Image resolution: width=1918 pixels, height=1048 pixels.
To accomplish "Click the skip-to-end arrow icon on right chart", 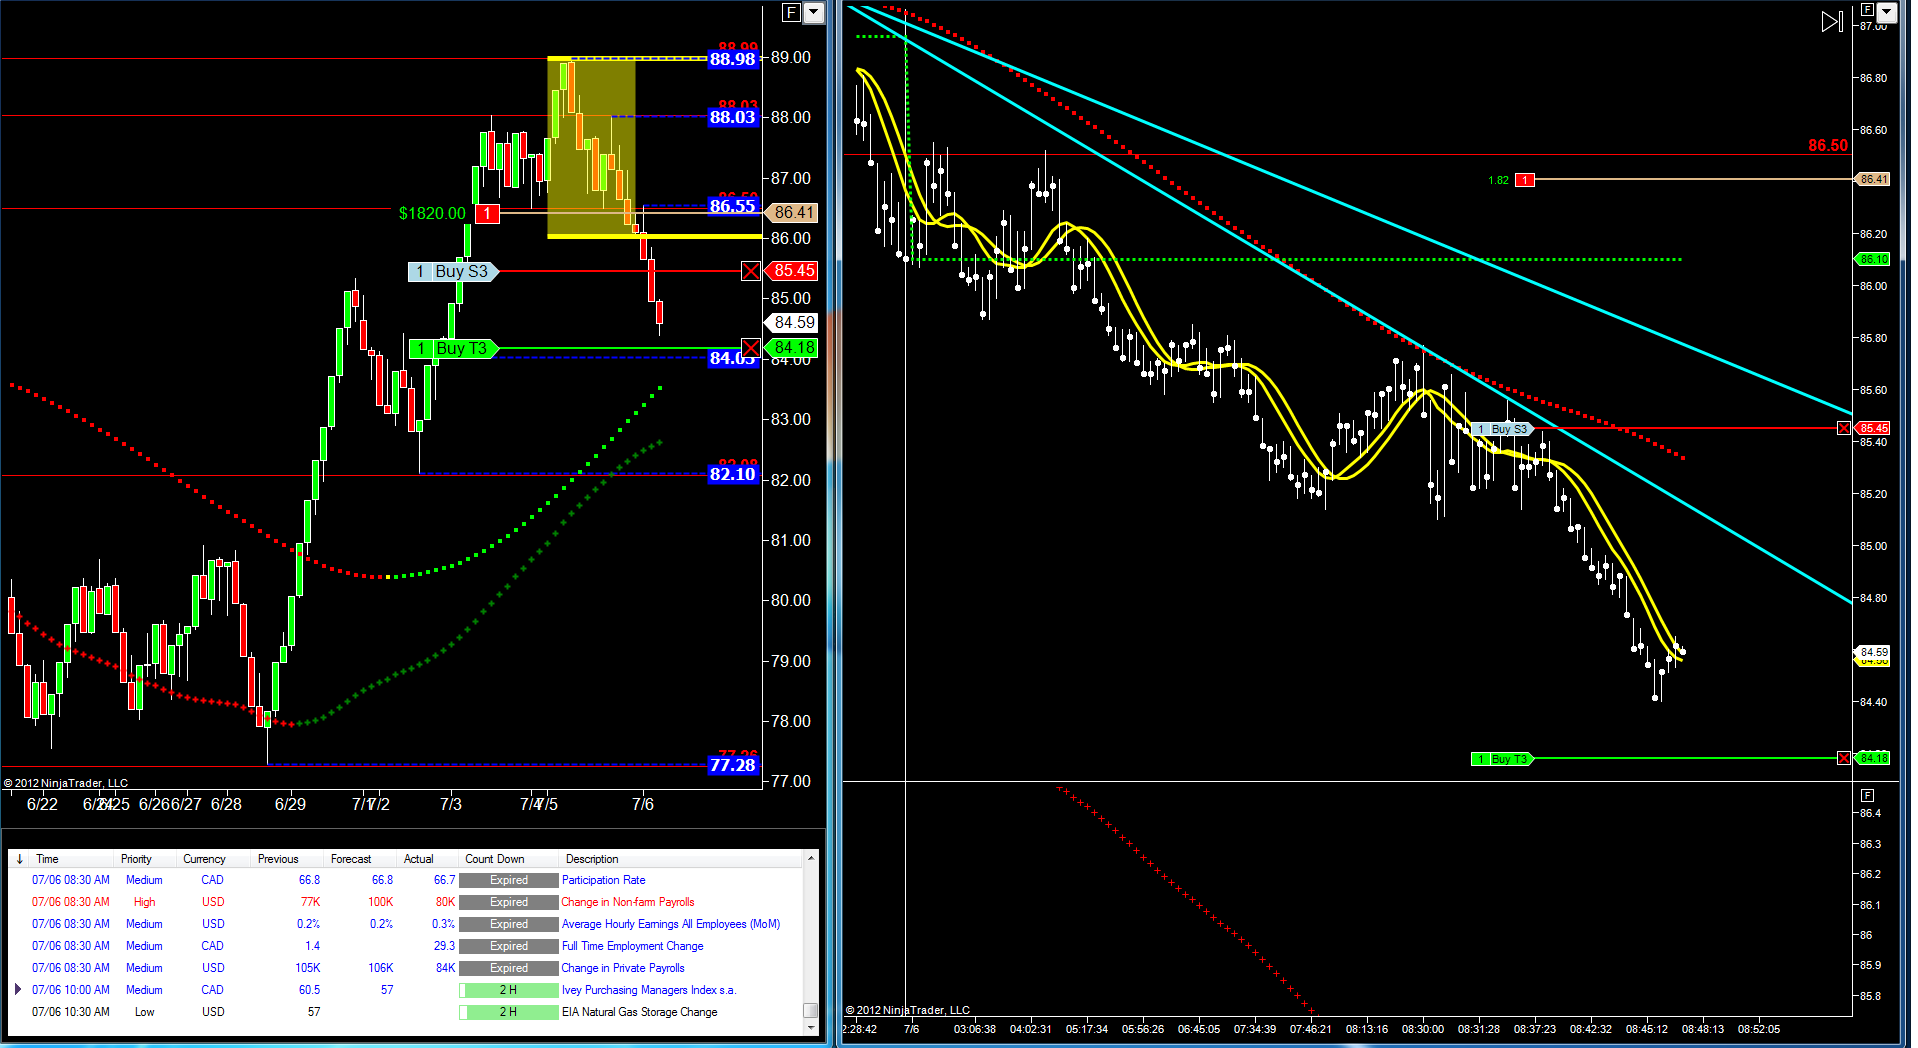I will 1832,21.
